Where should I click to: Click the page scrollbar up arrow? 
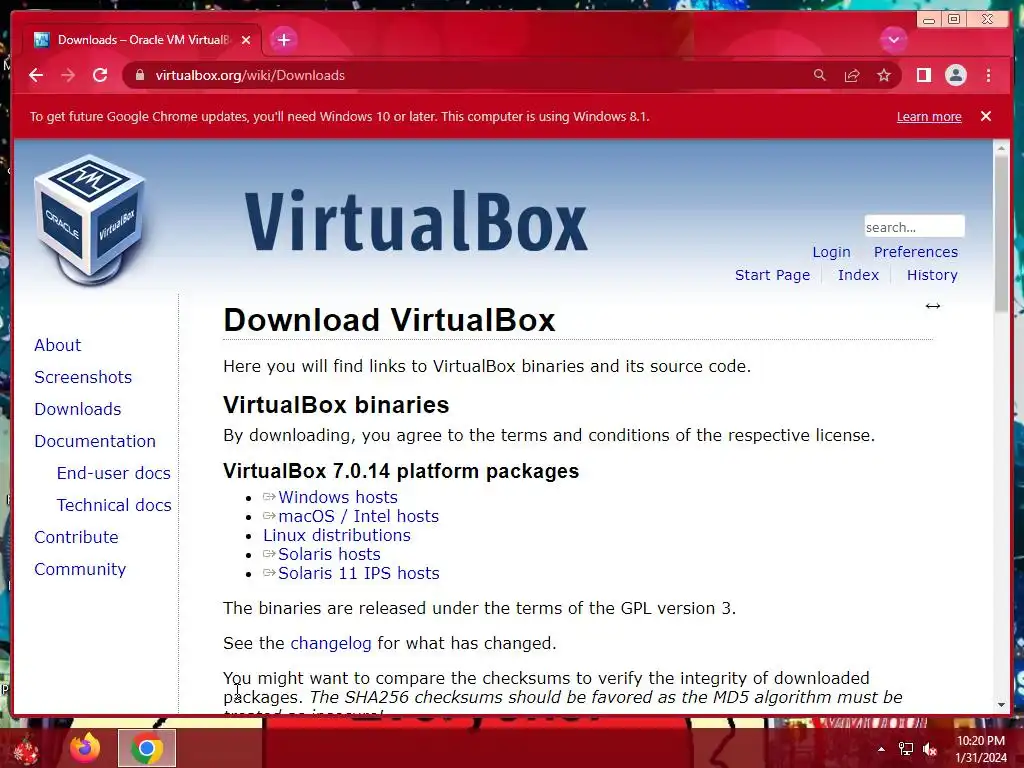point(1001,148)
